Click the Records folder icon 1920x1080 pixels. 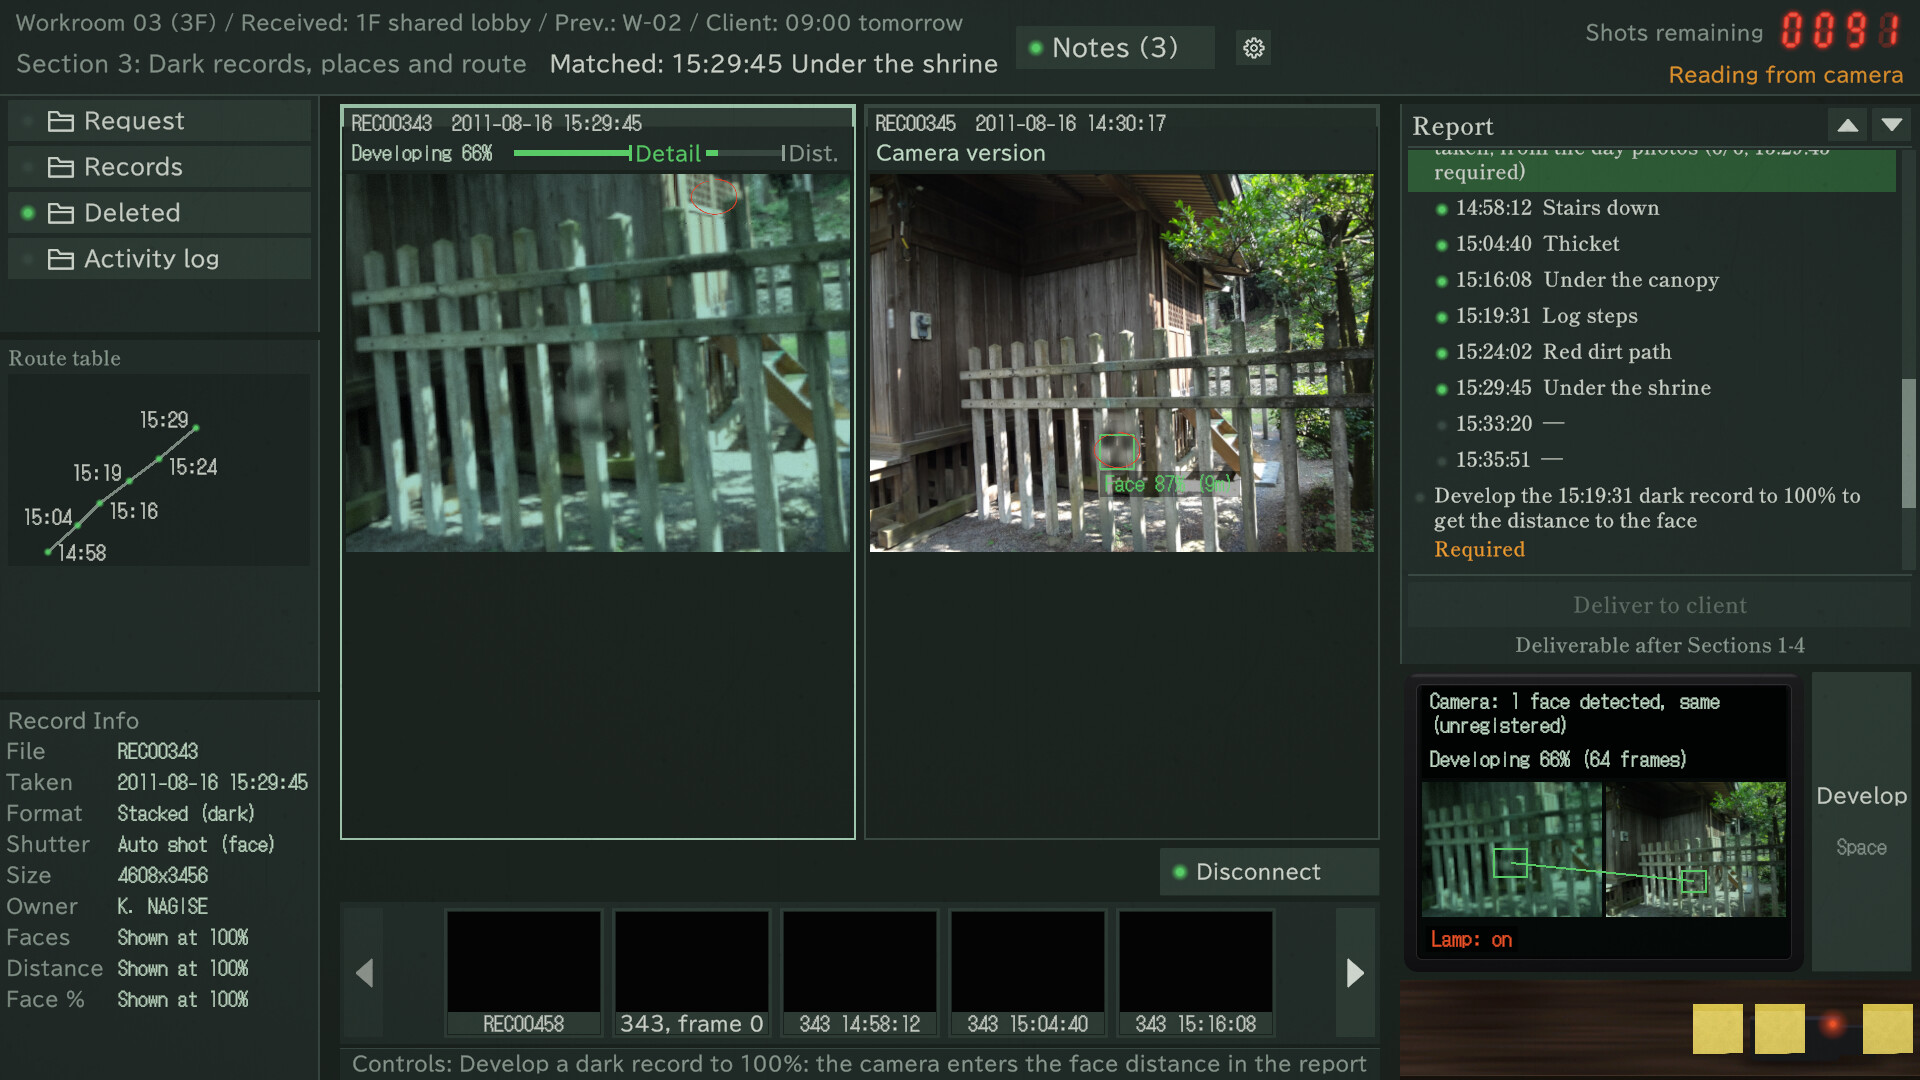click(x=61, y=167)
